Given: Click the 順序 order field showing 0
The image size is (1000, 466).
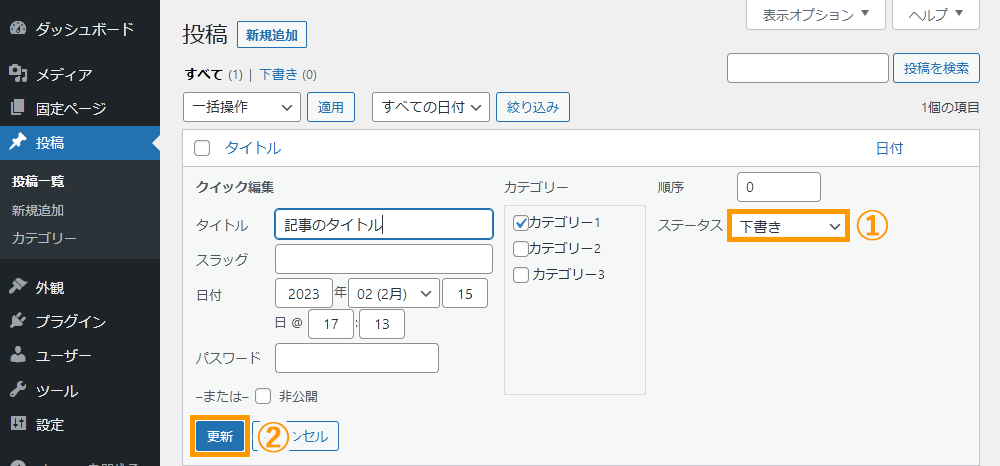Looking at the screenshot, I should coord(779,187).
